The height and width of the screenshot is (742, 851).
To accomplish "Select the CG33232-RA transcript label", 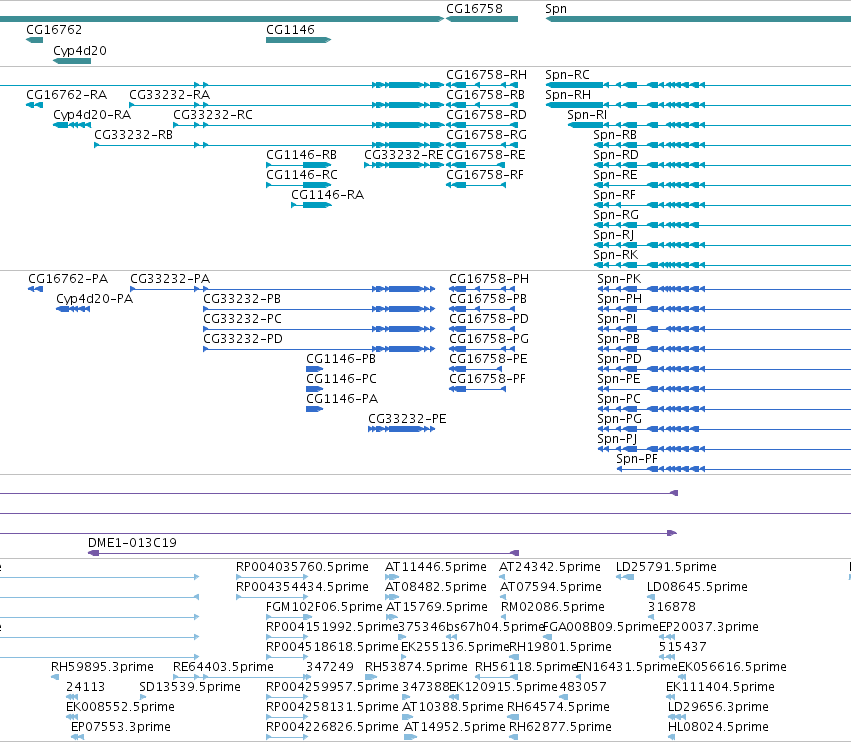I will pyautogui.click(x=169, y=94).
